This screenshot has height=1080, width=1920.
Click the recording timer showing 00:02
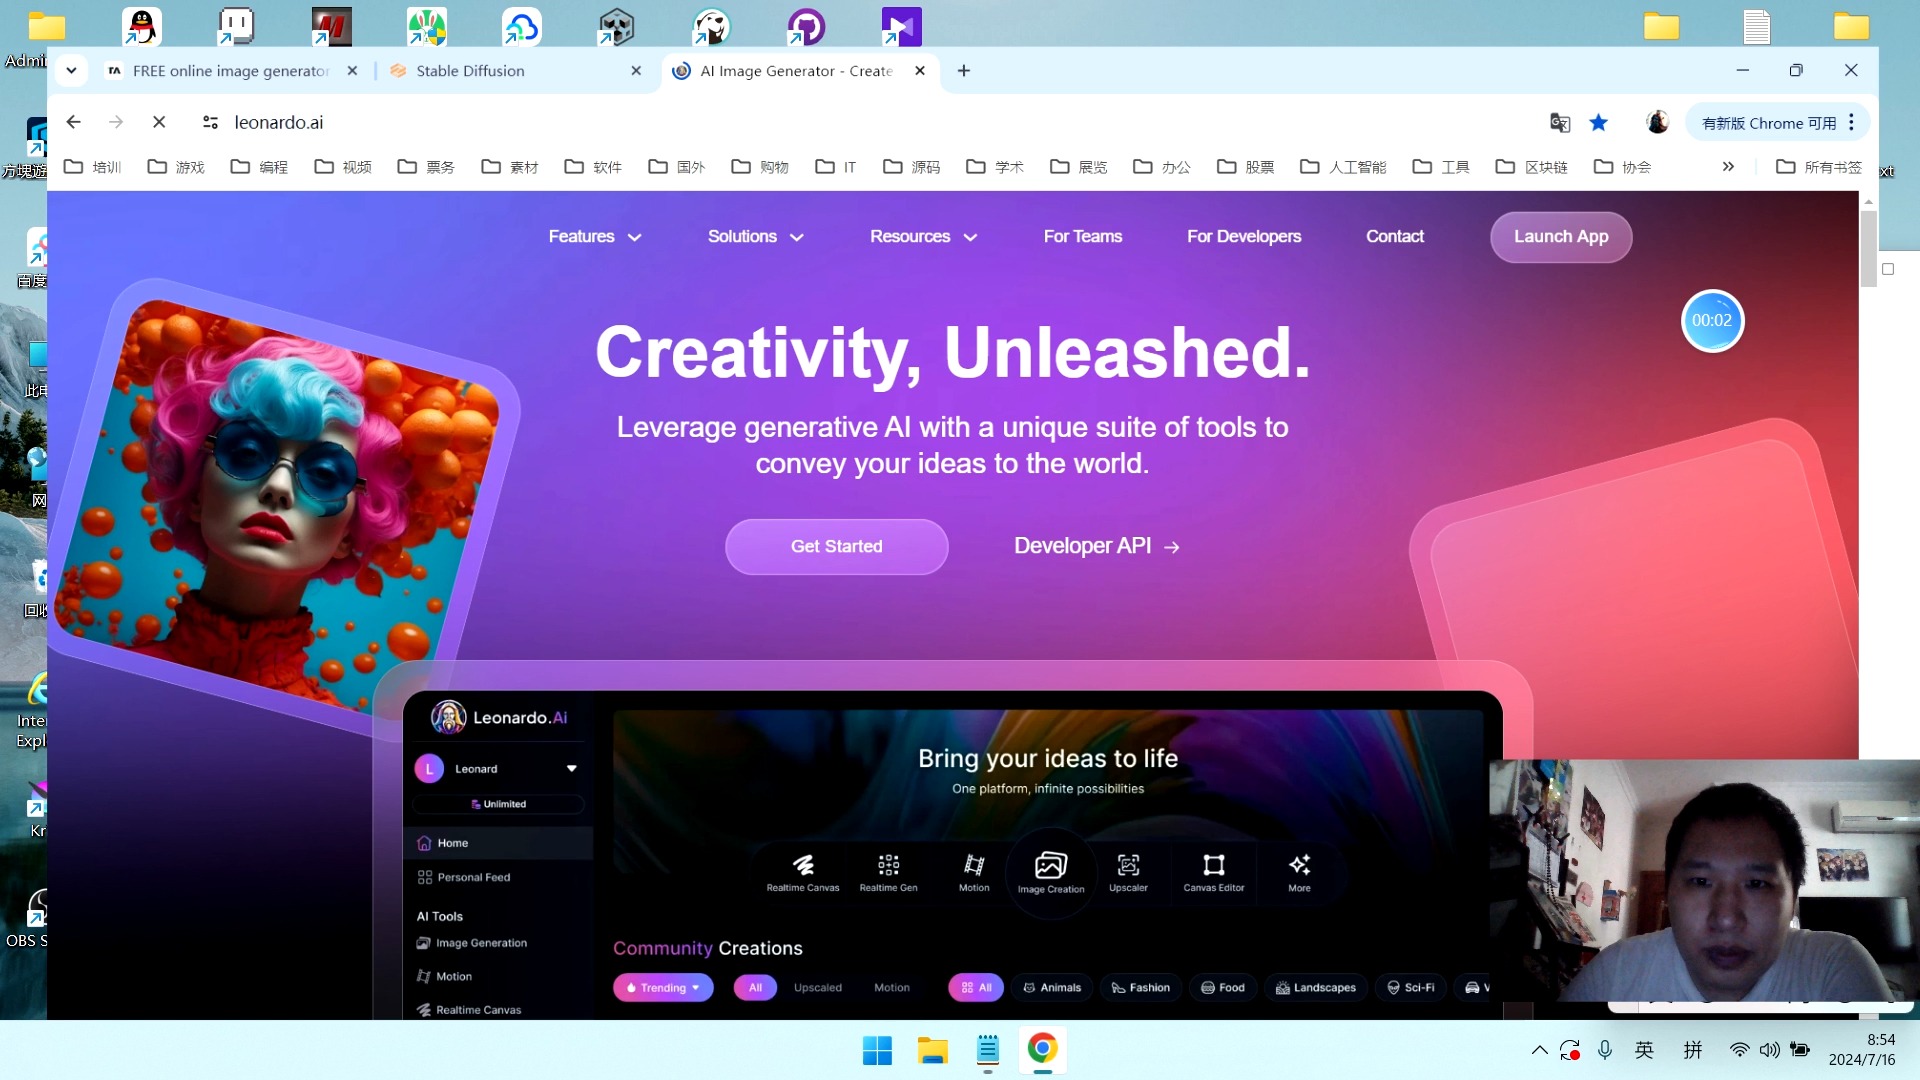coord(1712,321)
